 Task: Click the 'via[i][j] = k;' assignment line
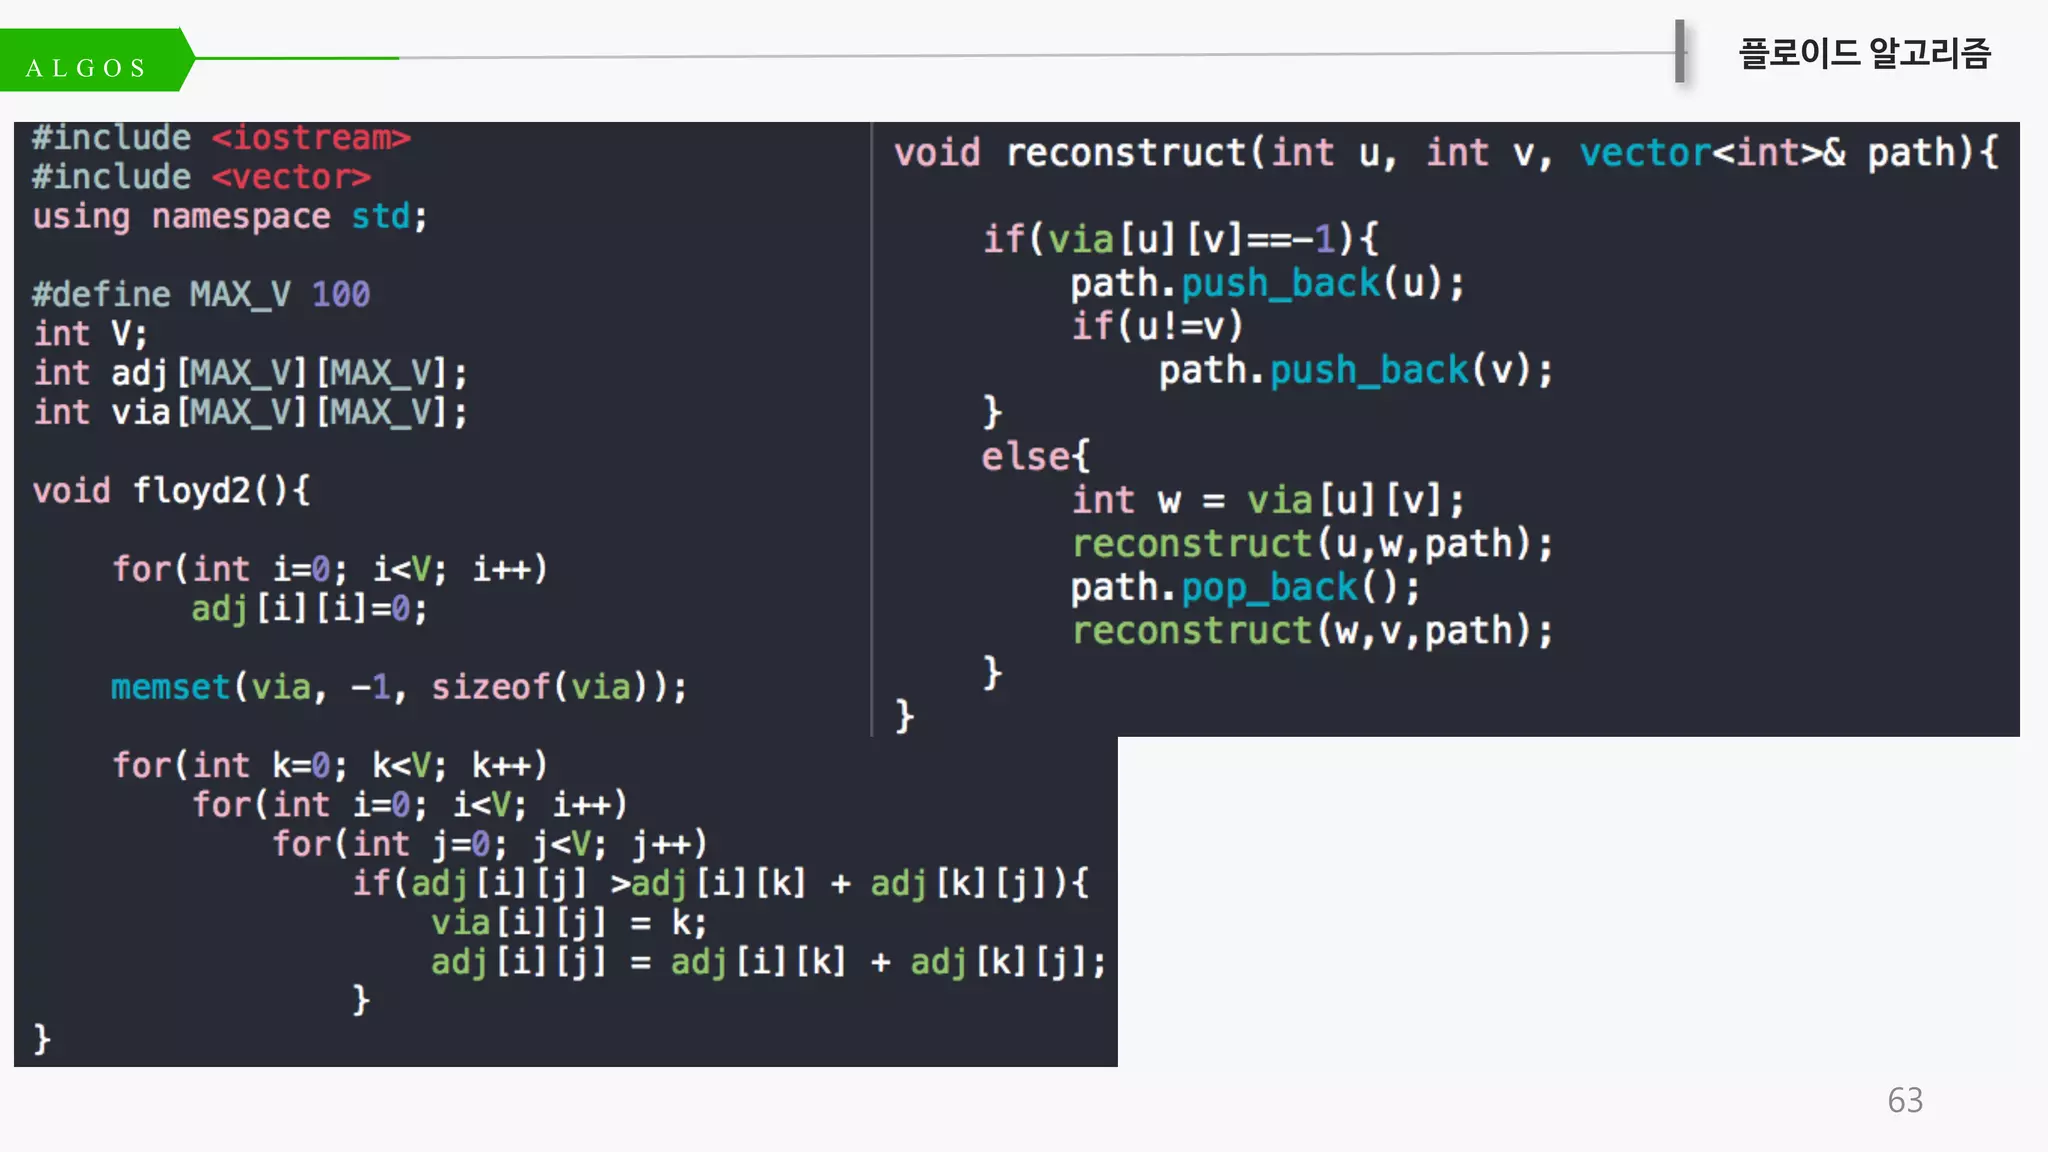[x=568, y=922]
